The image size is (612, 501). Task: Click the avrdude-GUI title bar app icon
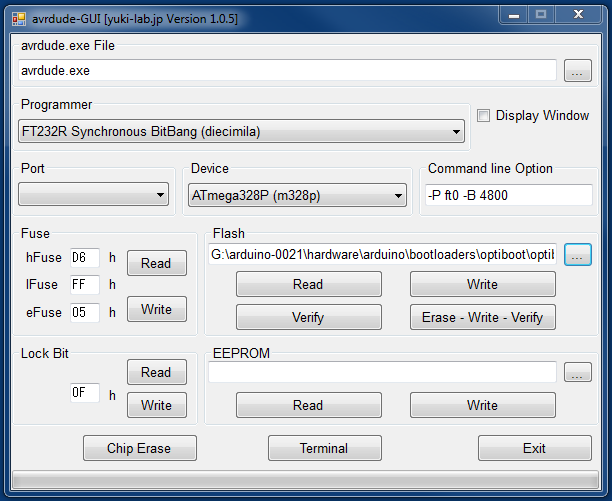tap(18, 19)
